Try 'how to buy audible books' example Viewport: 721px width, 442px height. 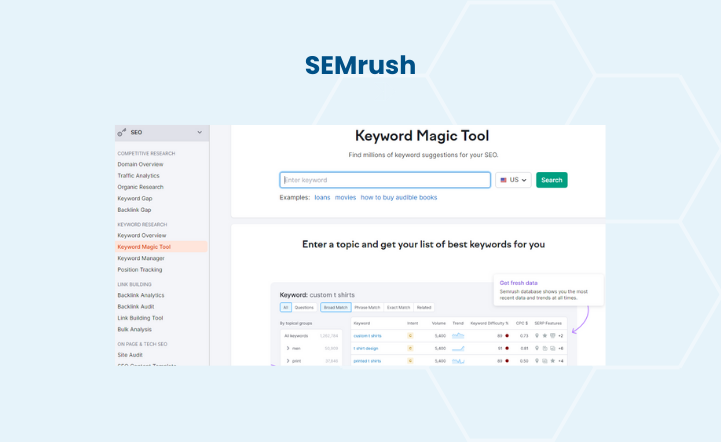point(399,197)
